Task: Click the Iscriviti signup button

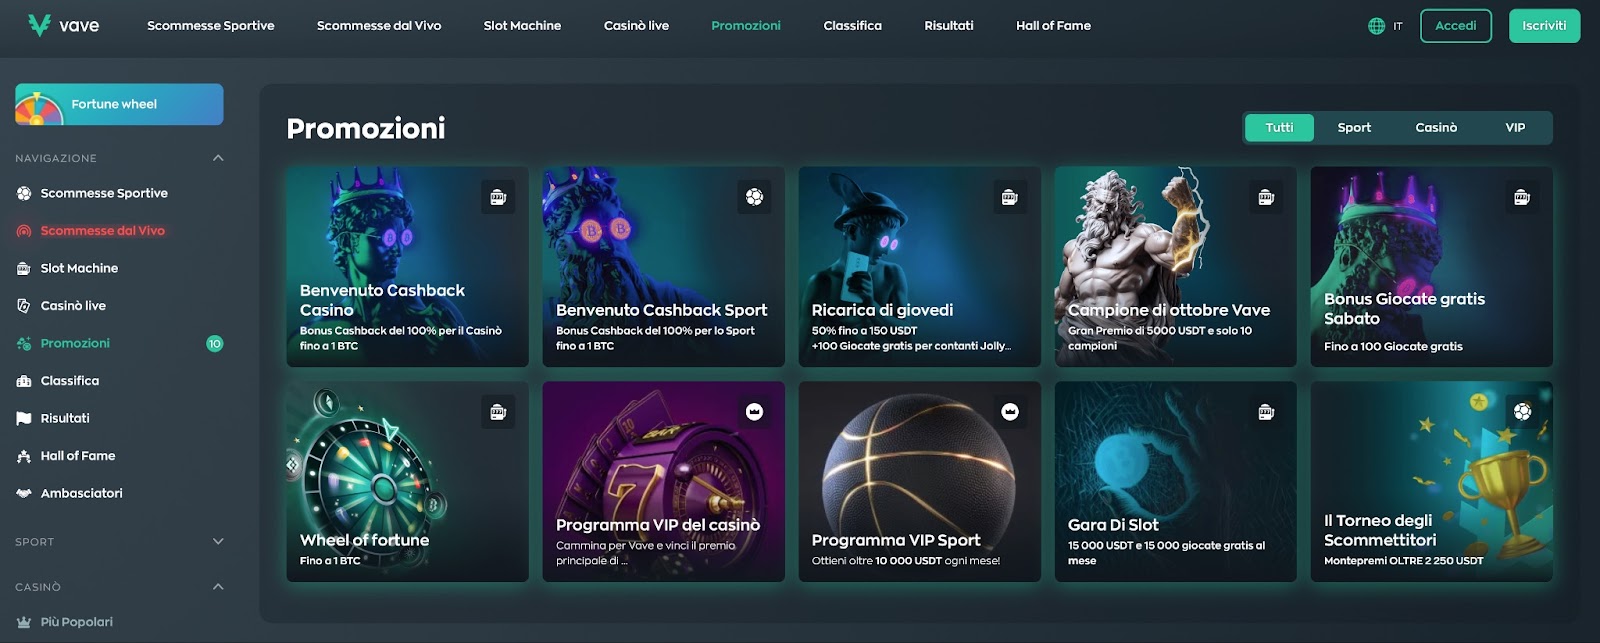Action: (x=1544, y=26)
